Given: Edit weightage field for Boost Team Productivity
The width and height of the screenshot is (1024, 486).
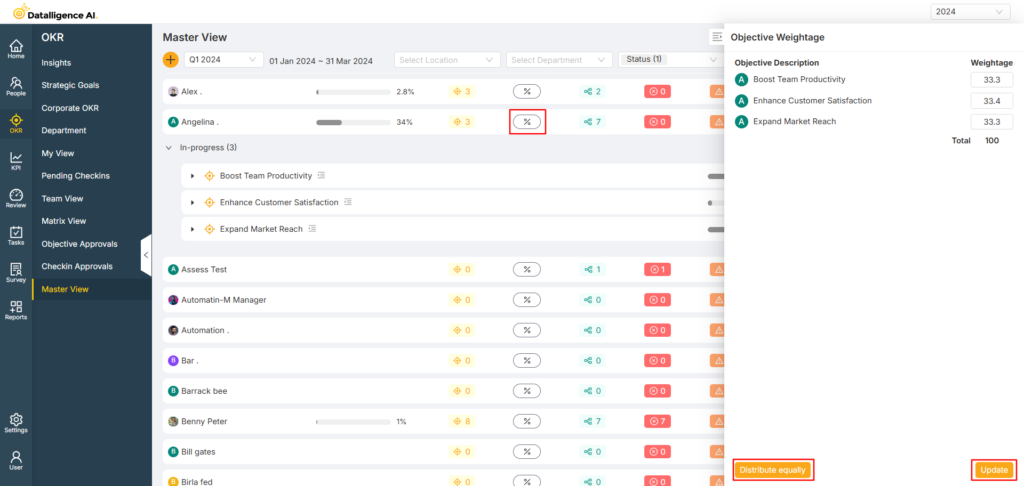Looking at the screenshot, I should click(x=991, y=80).
